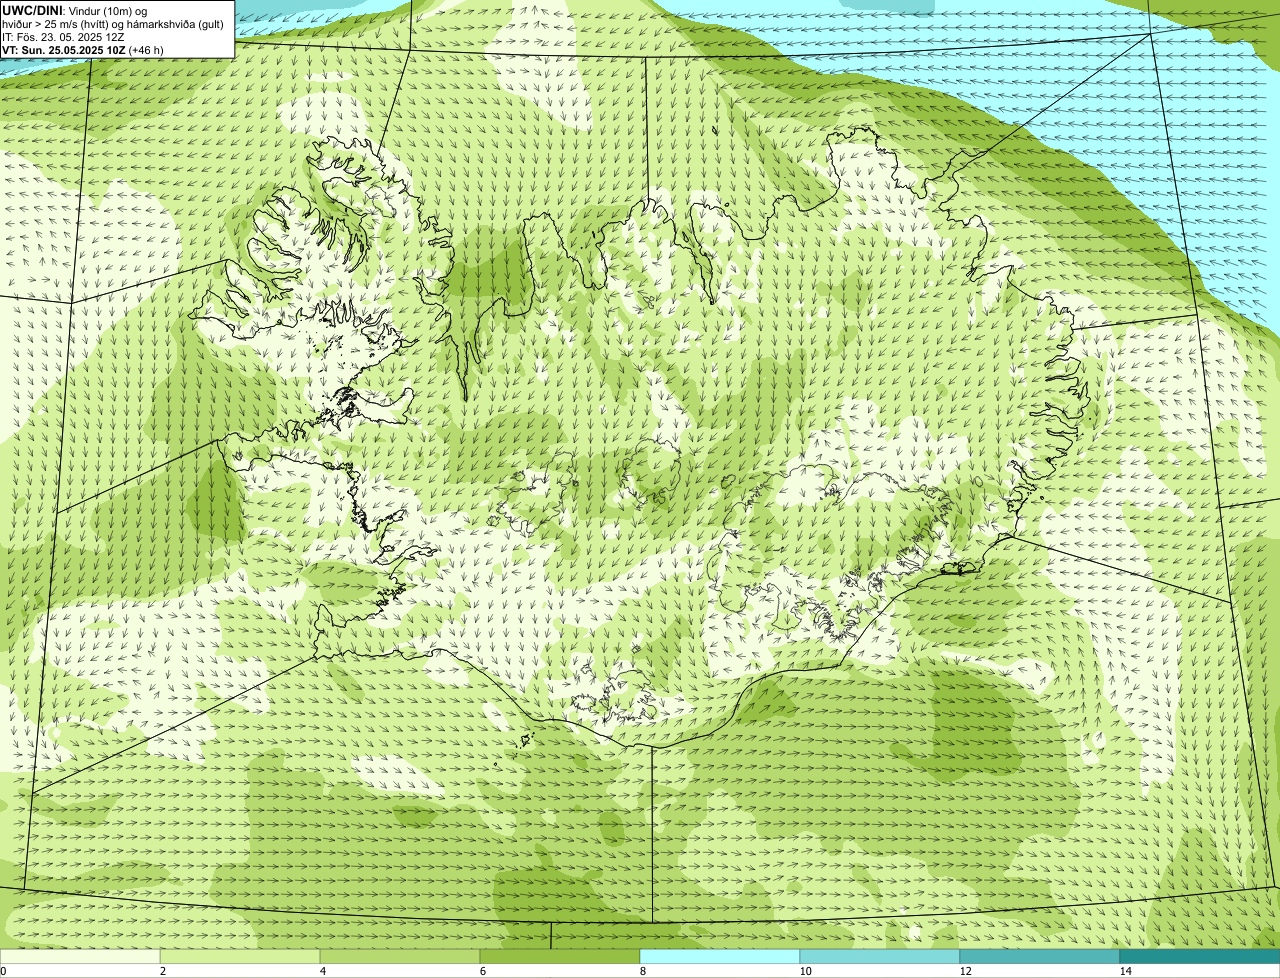Click the 2–4 m/s light green colorbar segment
This screenshot has height=978, width=1280.
click(240, 956)
